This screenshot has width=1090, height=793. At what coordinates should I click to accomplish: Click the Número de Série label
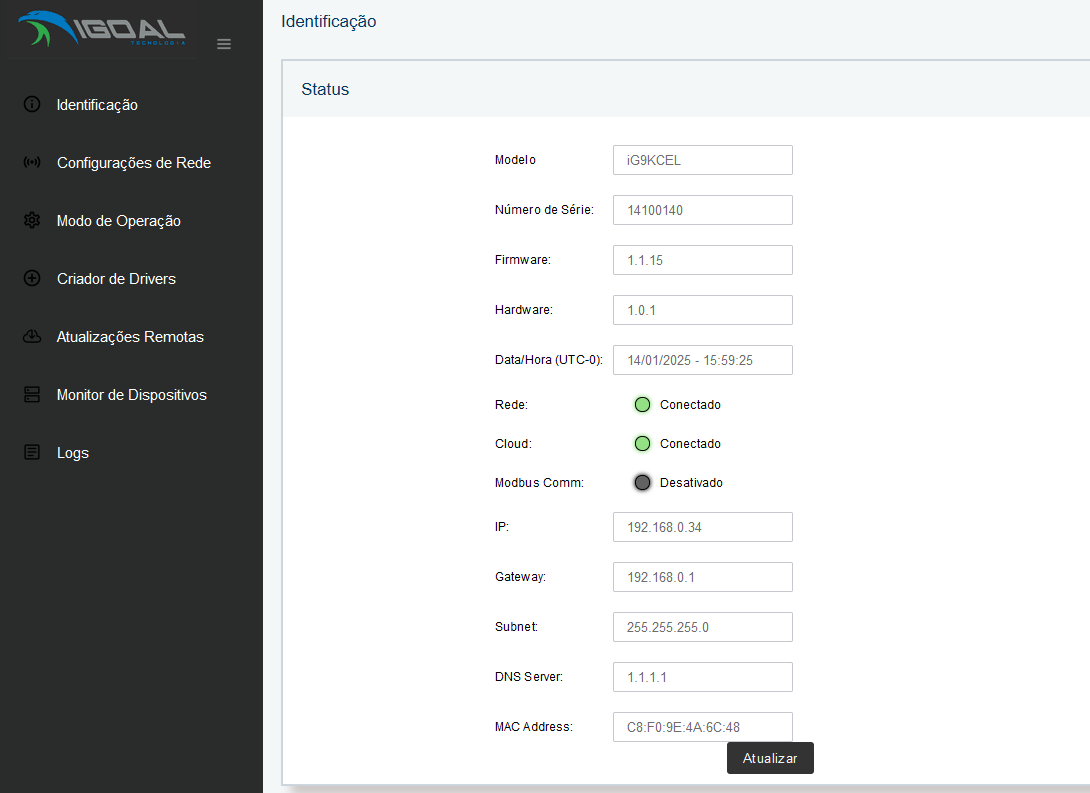coord(544,210)
